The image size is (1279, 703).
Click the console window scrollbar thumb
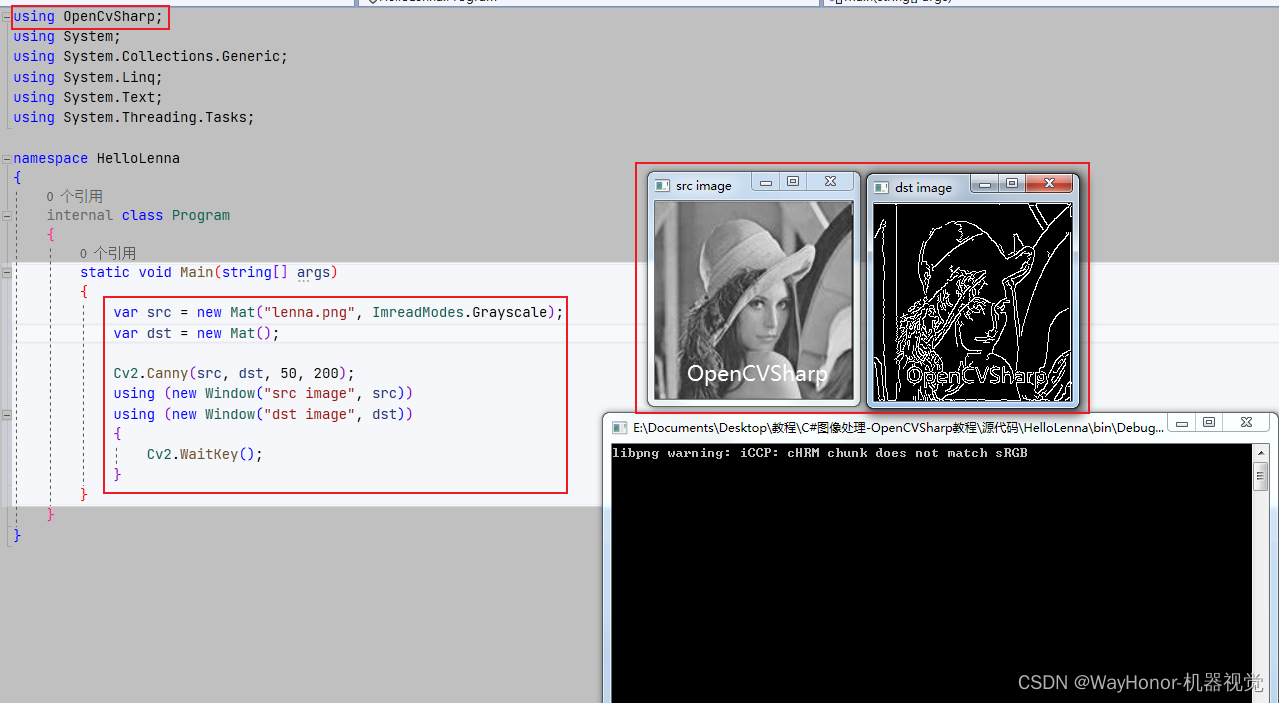click(1259, 475)
